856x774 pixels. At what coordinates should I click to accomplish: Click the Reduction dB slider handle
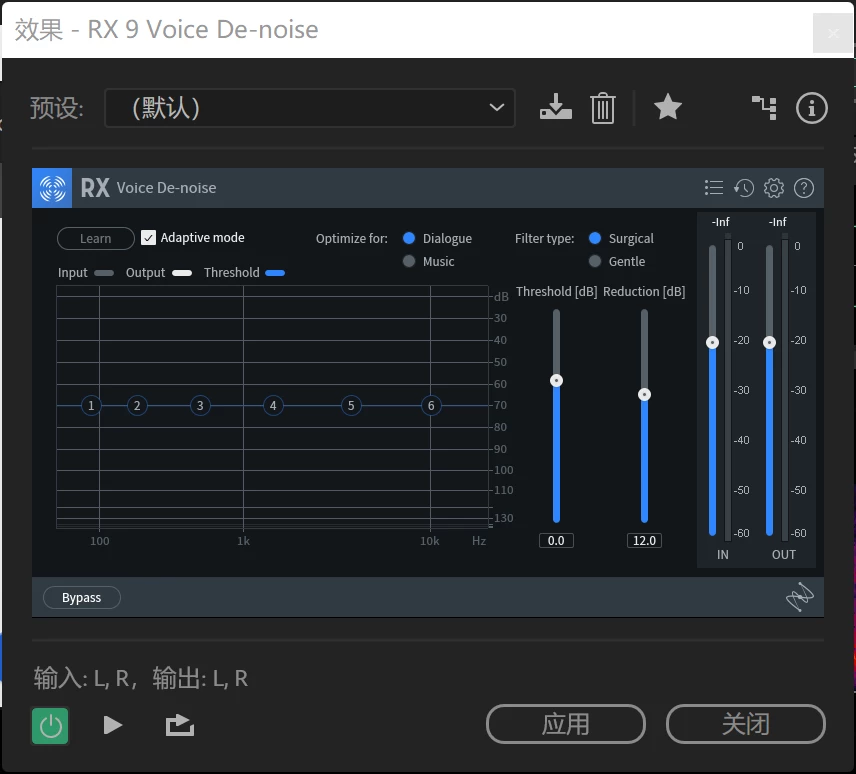click(644, 394)
